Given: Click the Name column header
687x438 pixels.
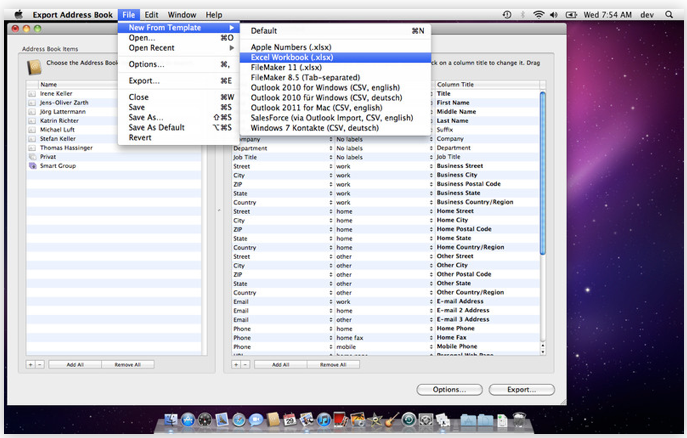Looking at the screenshot, I should [x=77, y=84].
